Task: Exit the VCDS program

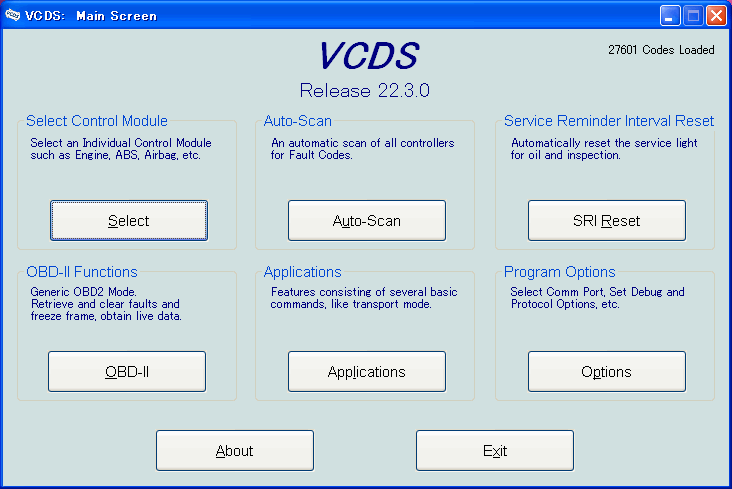Action: click(495, 450)
